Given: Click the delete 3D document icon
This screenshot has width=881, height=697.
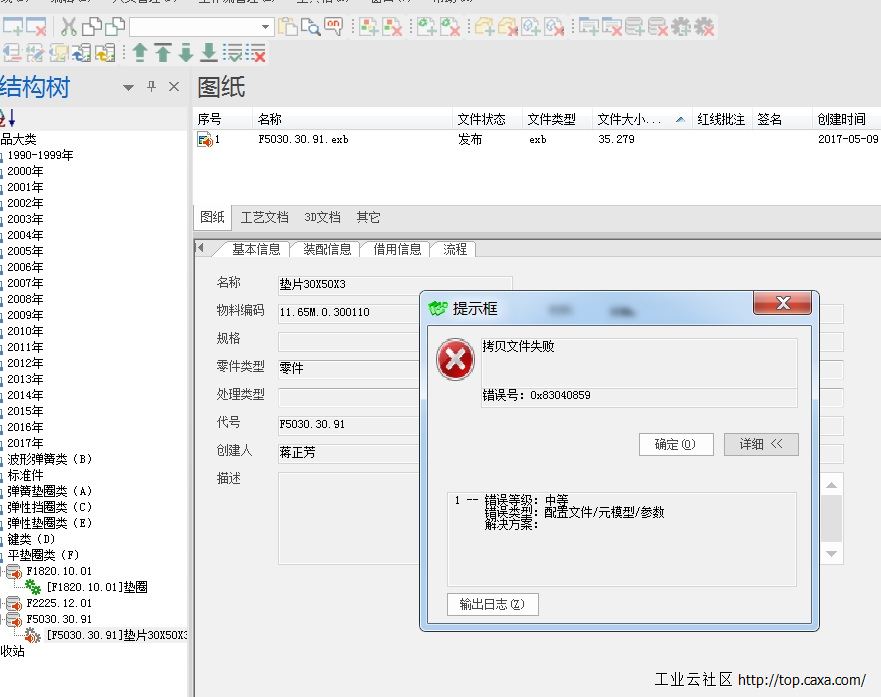Looking at the screenshot, I should [554, 26].
